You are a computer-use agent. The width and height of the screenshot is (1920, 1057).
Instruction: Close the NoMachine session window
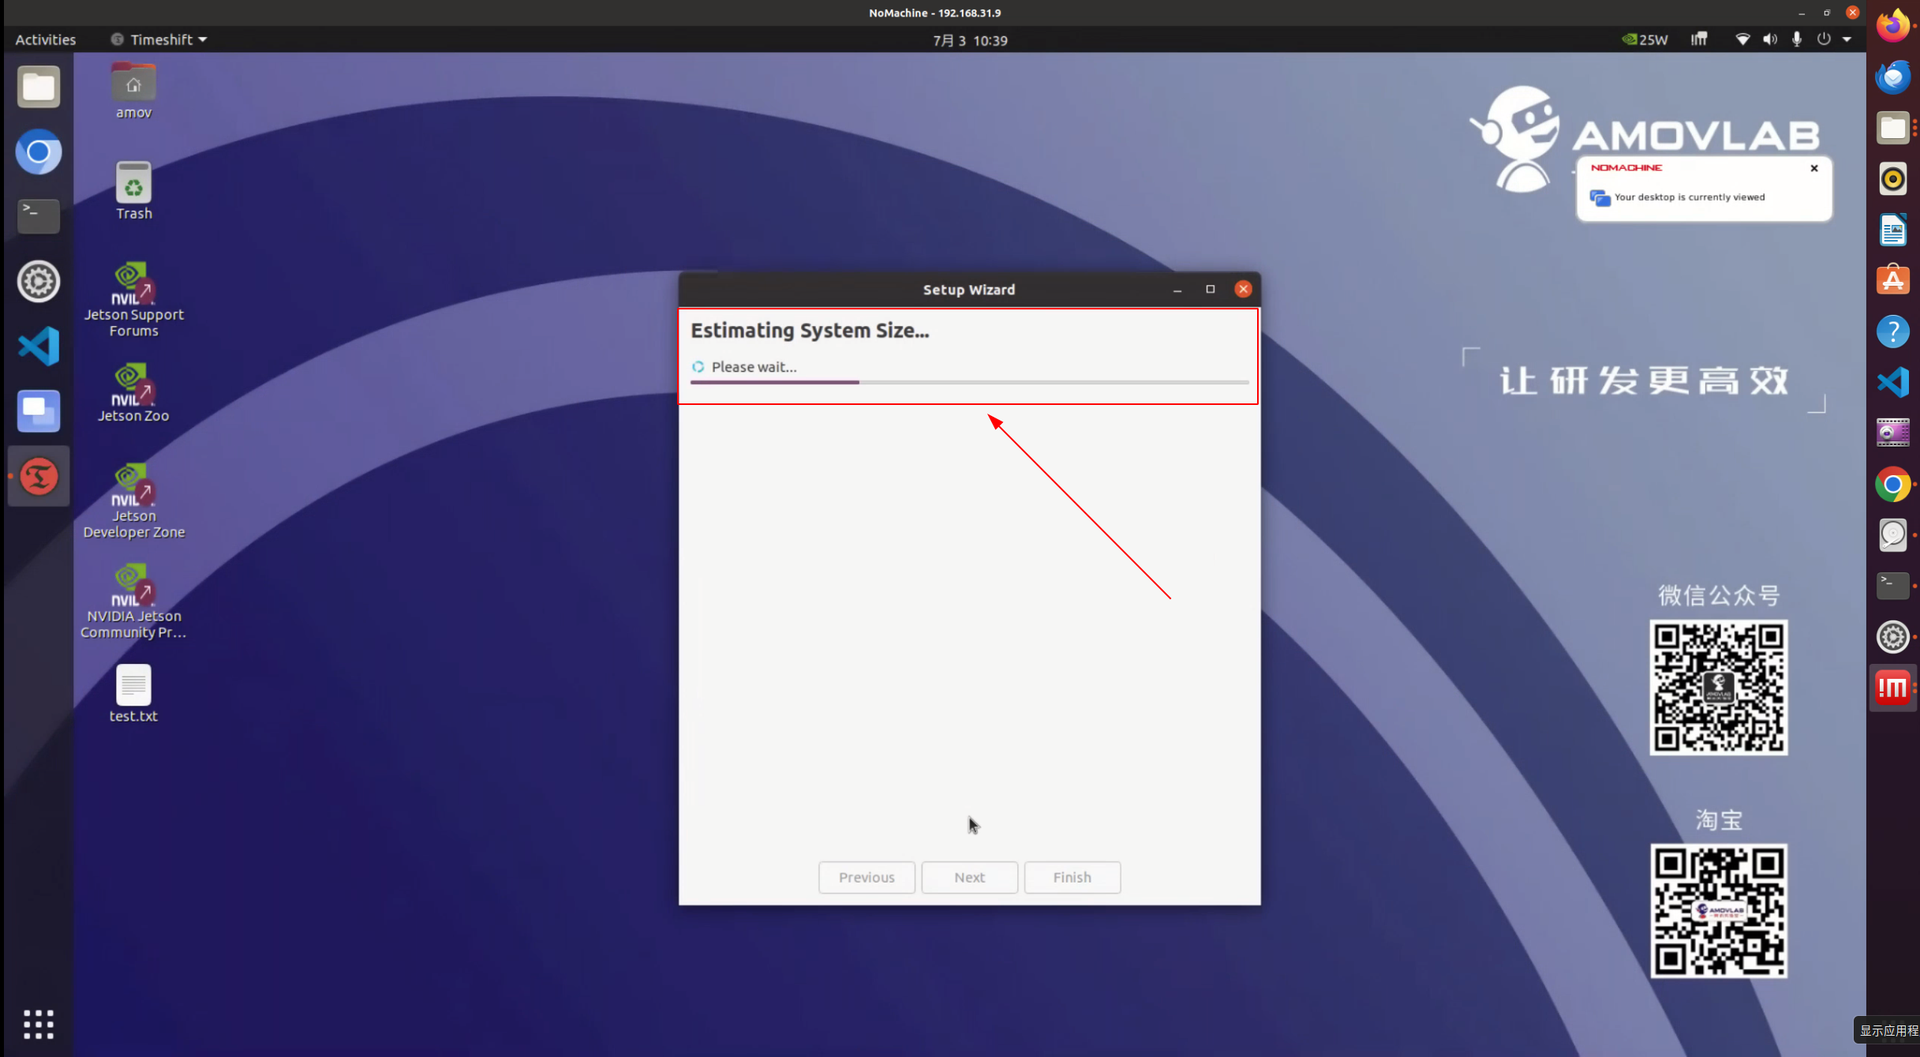pyautogui.click(x=1852, y=13)
